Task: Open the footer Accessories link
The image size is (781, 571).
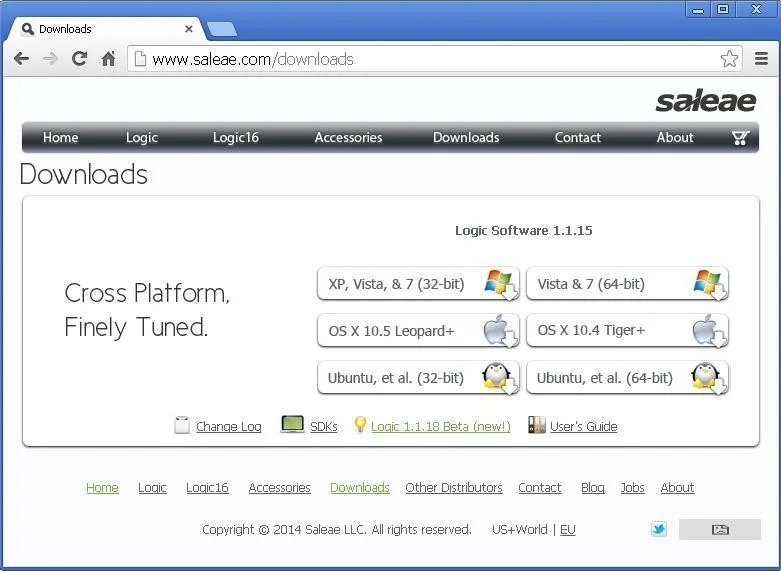Action: point(279,487)
